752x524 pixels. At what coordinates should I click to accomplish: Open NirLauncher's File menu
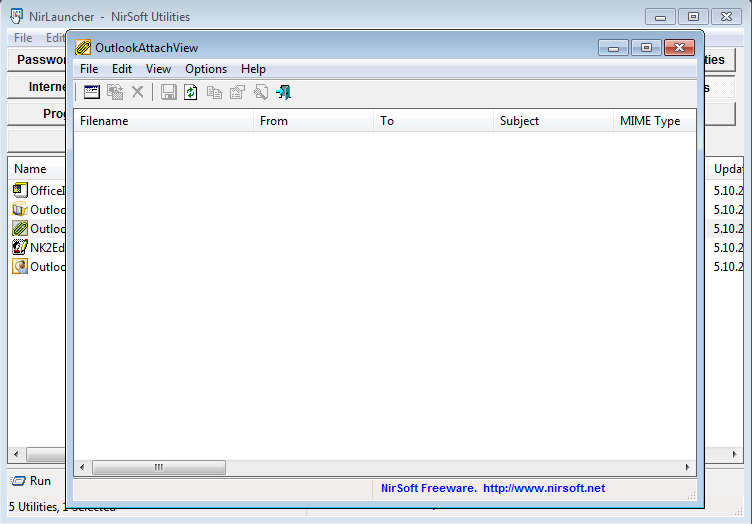click(x=23, y=37)
